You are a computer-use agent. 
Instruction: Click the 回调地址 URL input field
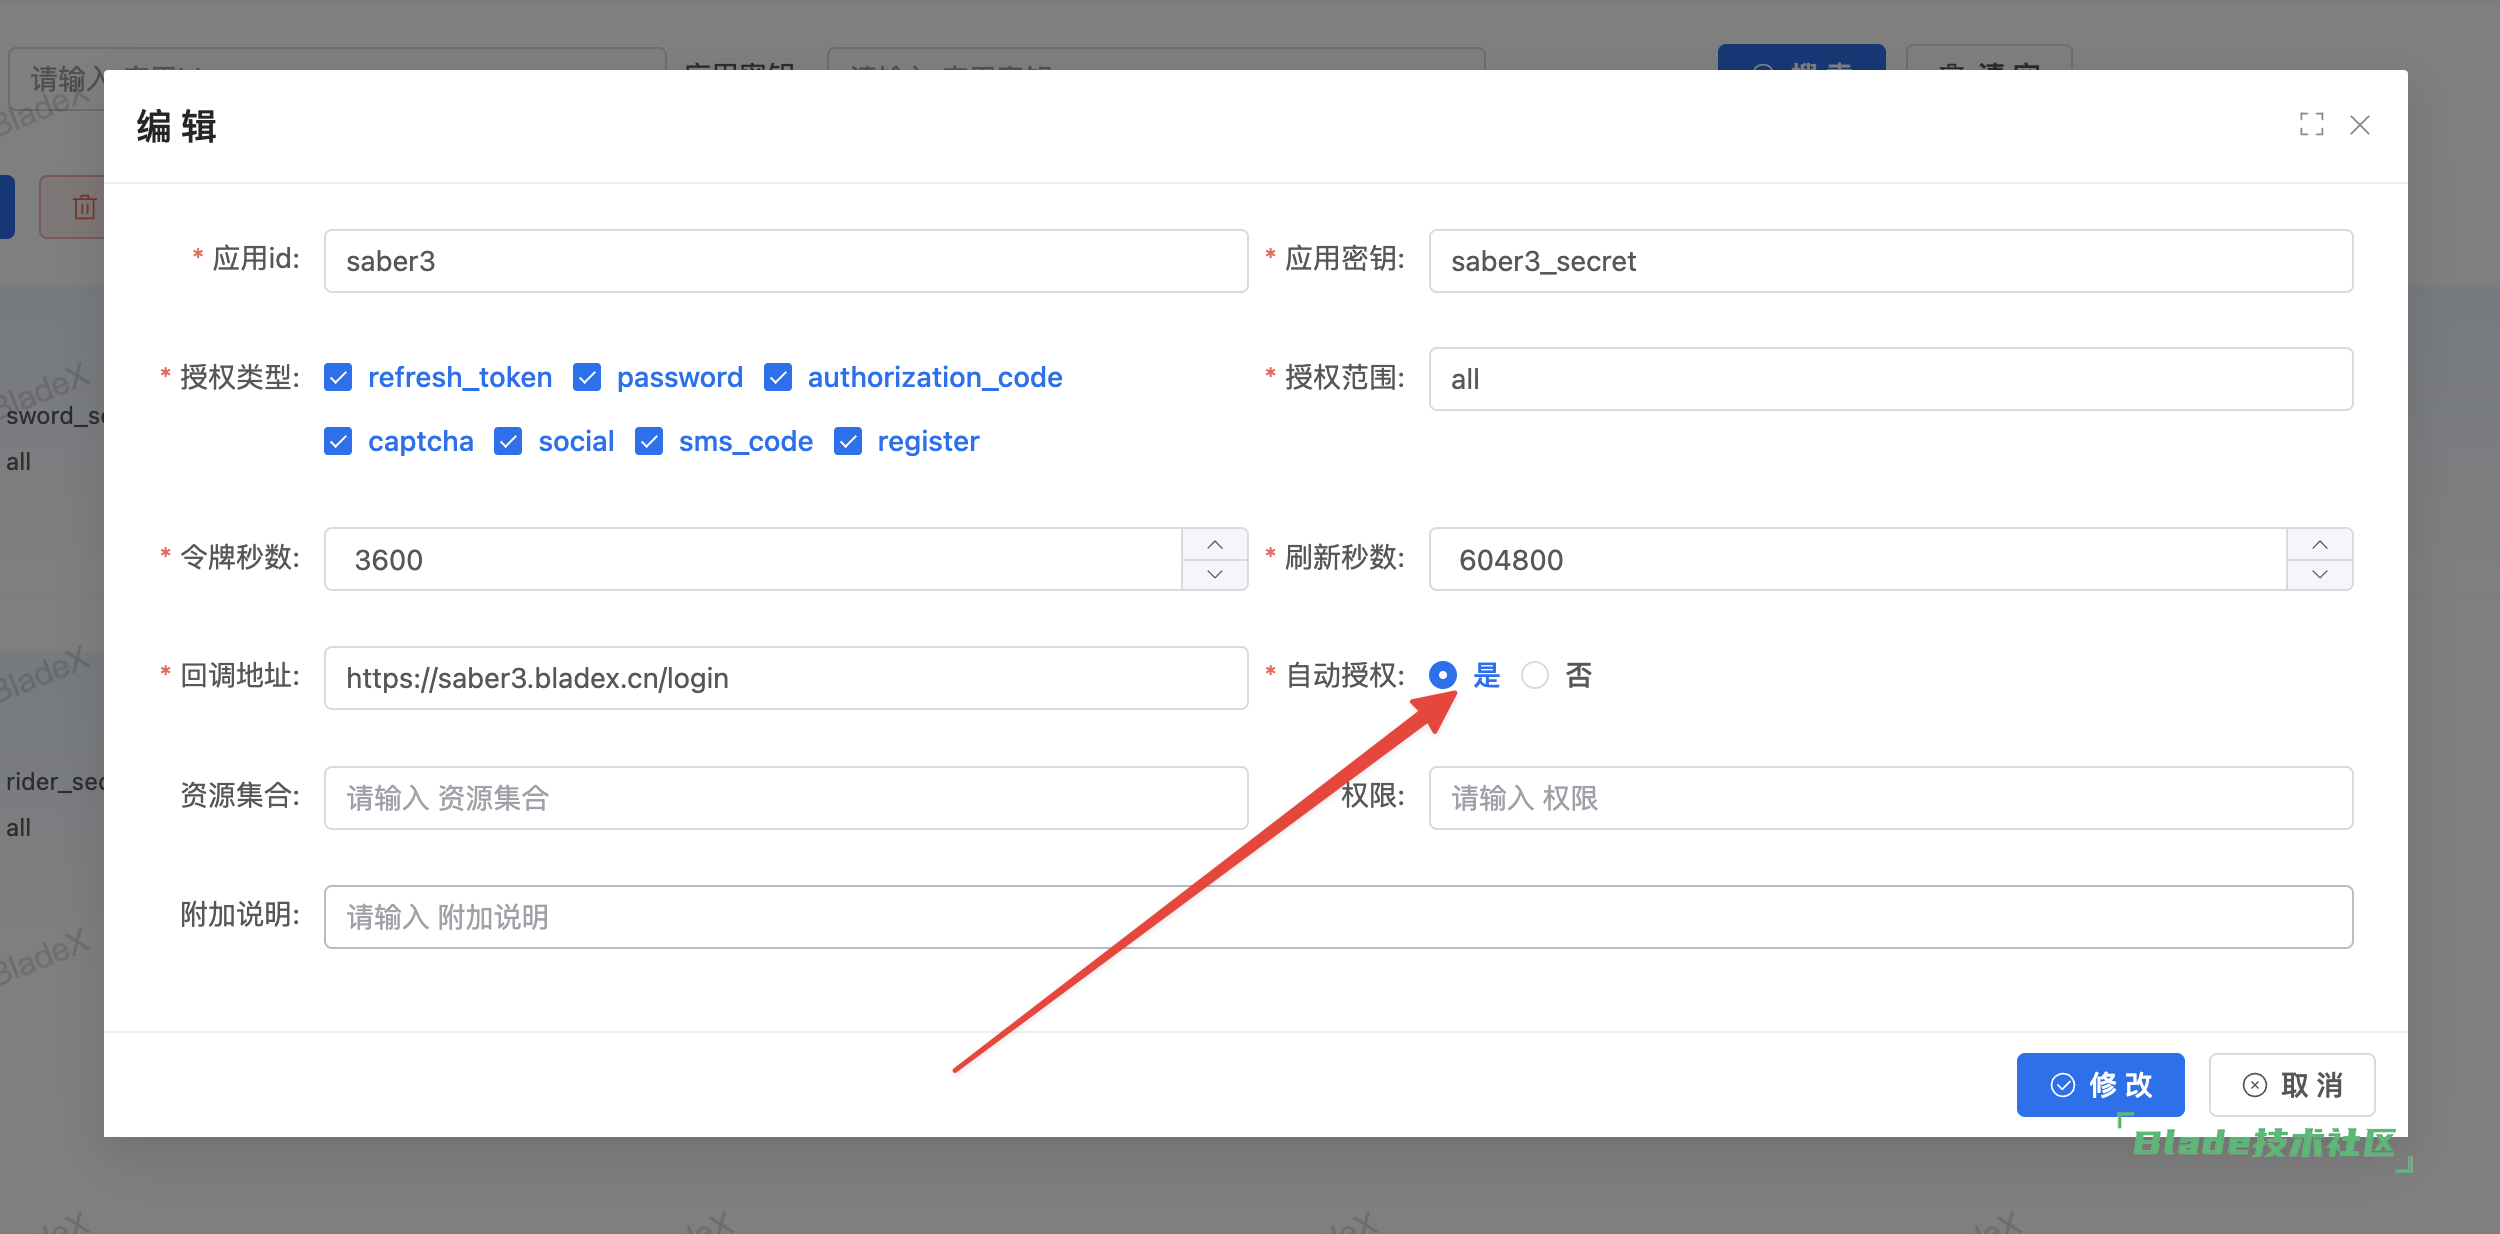pyautogui.click(x=785, y=678)
